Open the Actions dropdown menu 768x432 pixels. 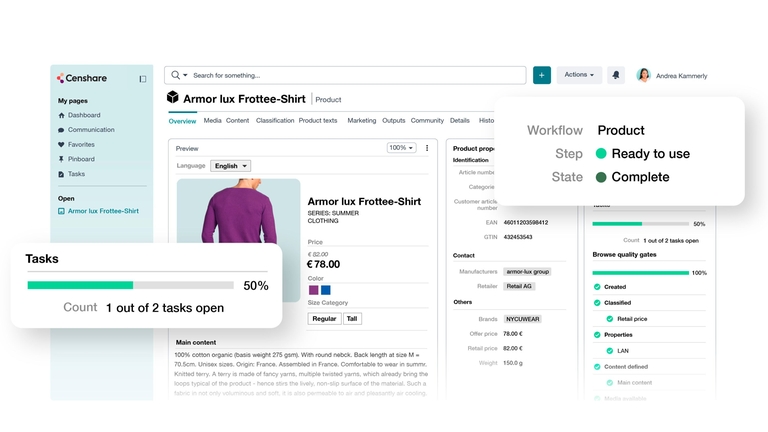[x=579, y=75]
